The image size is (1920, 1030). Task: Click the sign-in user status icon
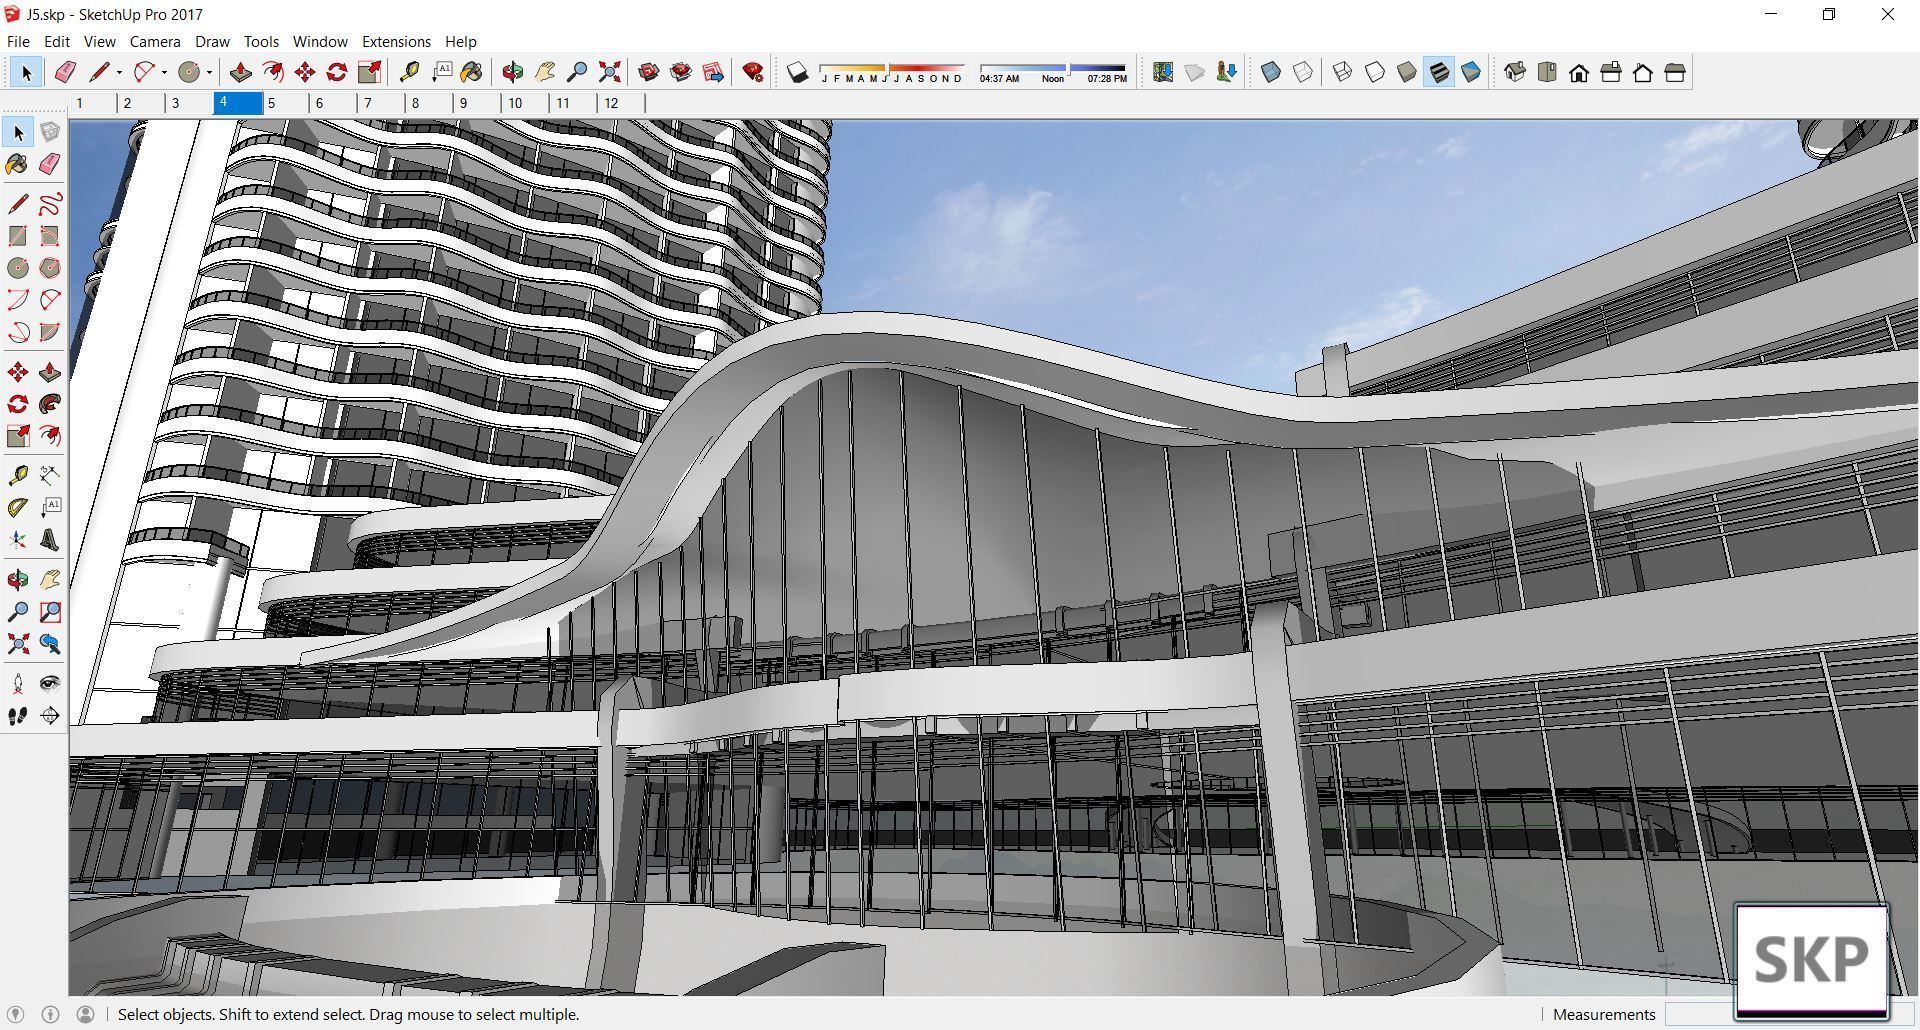(x=86, y=1014)
